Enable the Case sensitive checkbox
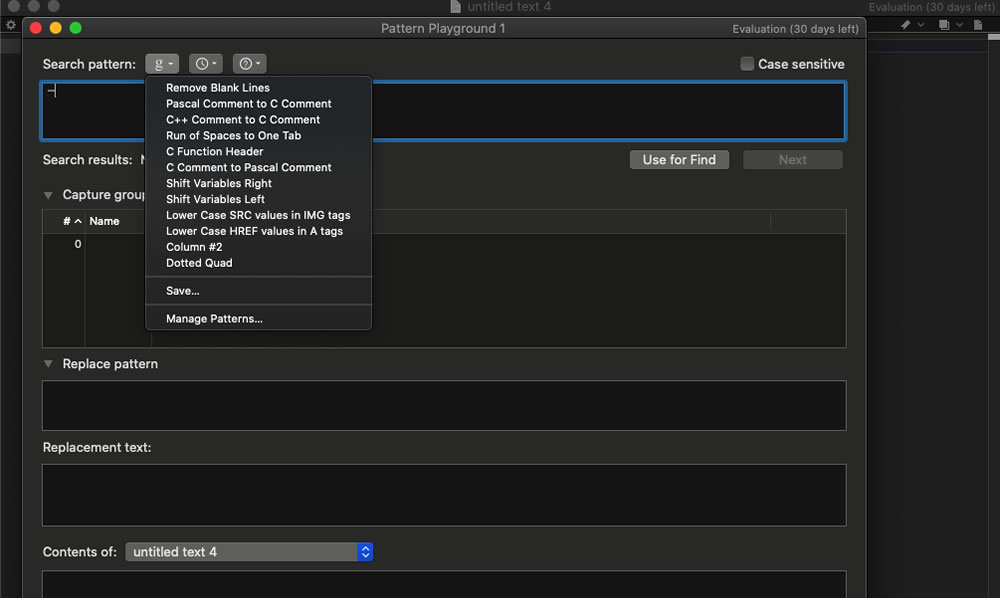Image resolution: width=1000 pixels, height=598 pixels. 747,64
